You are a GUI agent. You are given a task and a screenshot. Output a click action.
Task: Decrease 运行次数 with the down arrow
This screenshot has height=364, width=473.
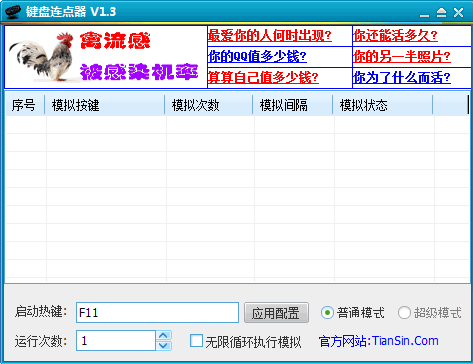(x=163, y=346)
